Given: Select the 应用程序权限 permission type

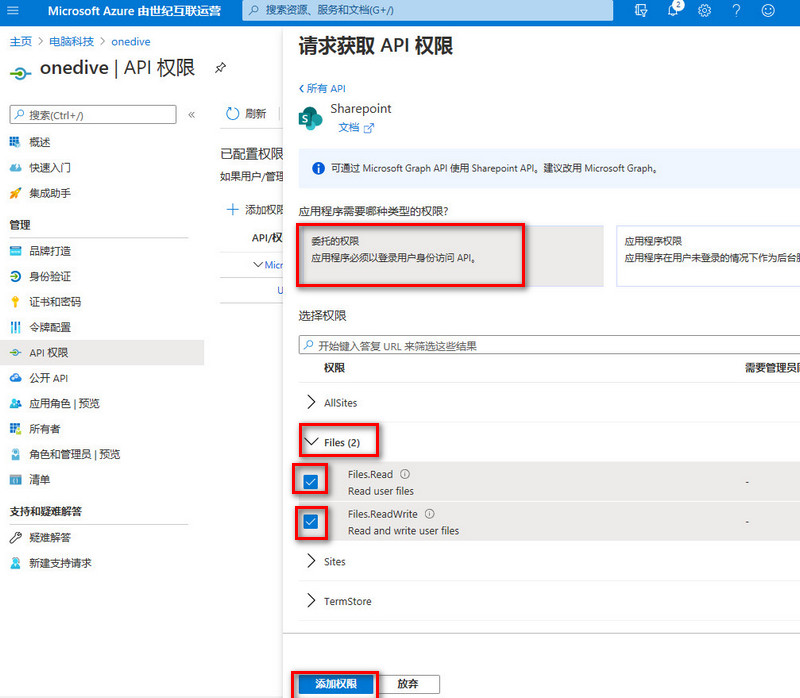Looking at the screenshot, I should tap(708, 256).
